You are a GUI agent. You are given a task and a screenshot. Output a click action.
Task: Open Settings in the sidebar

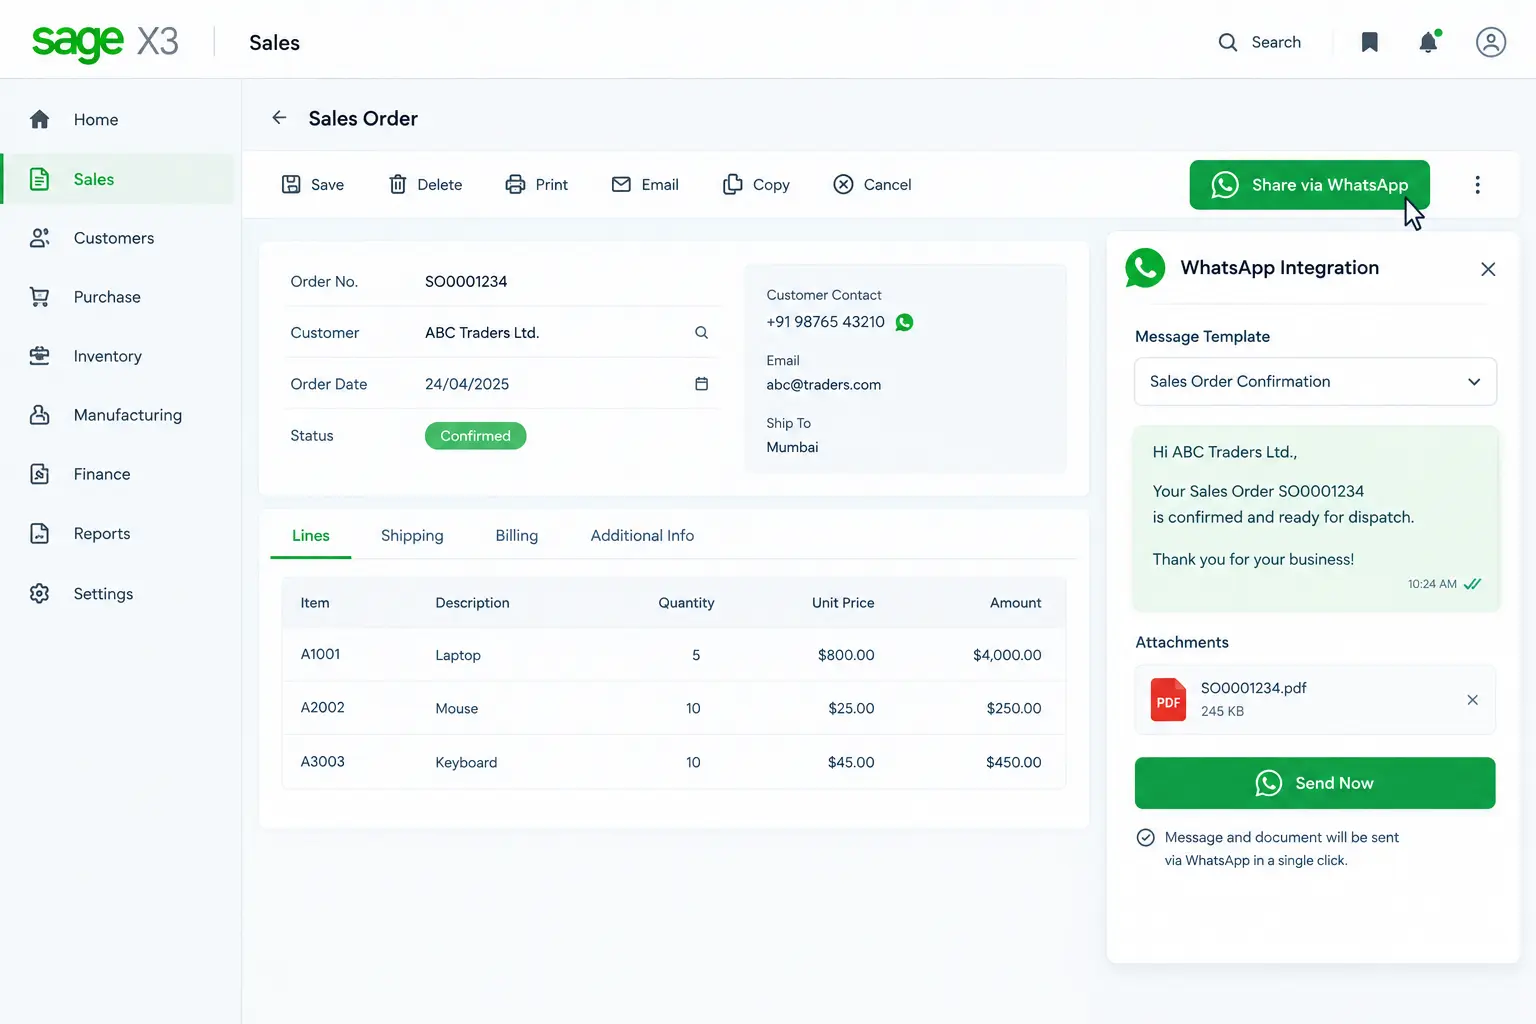tap(120, 594)
